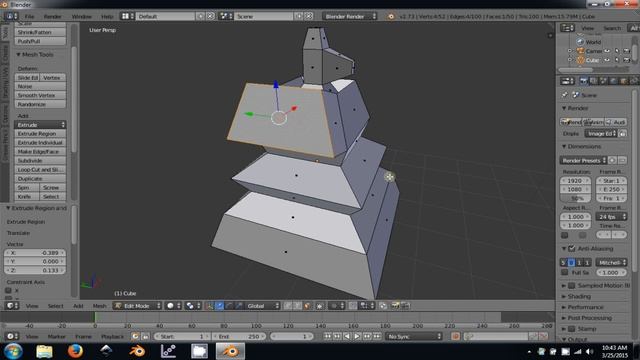Enable the Stamp checkbox
640x360 pixels.
(x=572, y=329)
